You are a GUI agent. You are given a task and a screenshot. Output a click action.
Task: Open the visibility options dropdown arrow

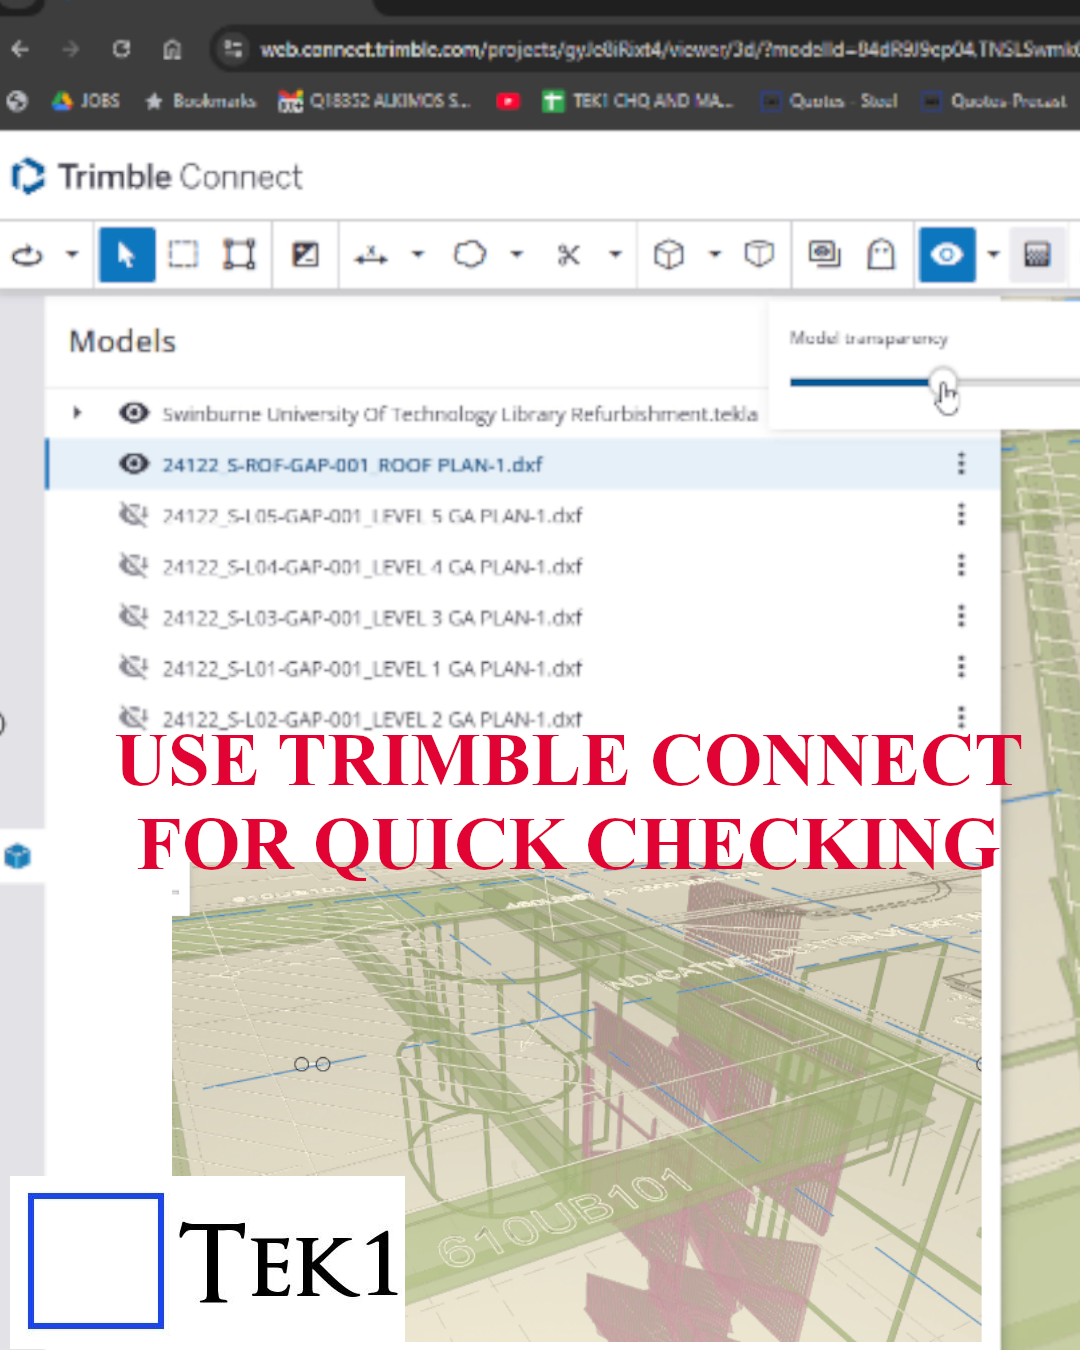993,255
